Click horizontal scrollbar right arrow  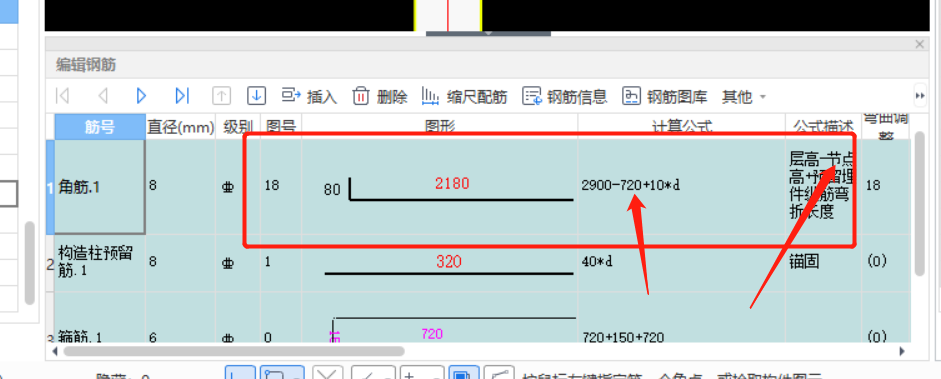coord(901,351)
